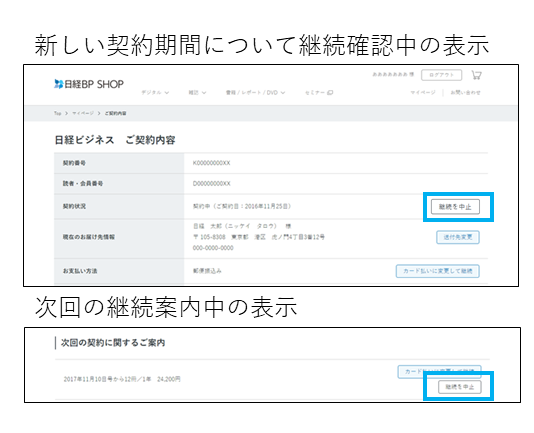
Task: Expand the 雑誌 menu
Action: click(x=197, y=92)
